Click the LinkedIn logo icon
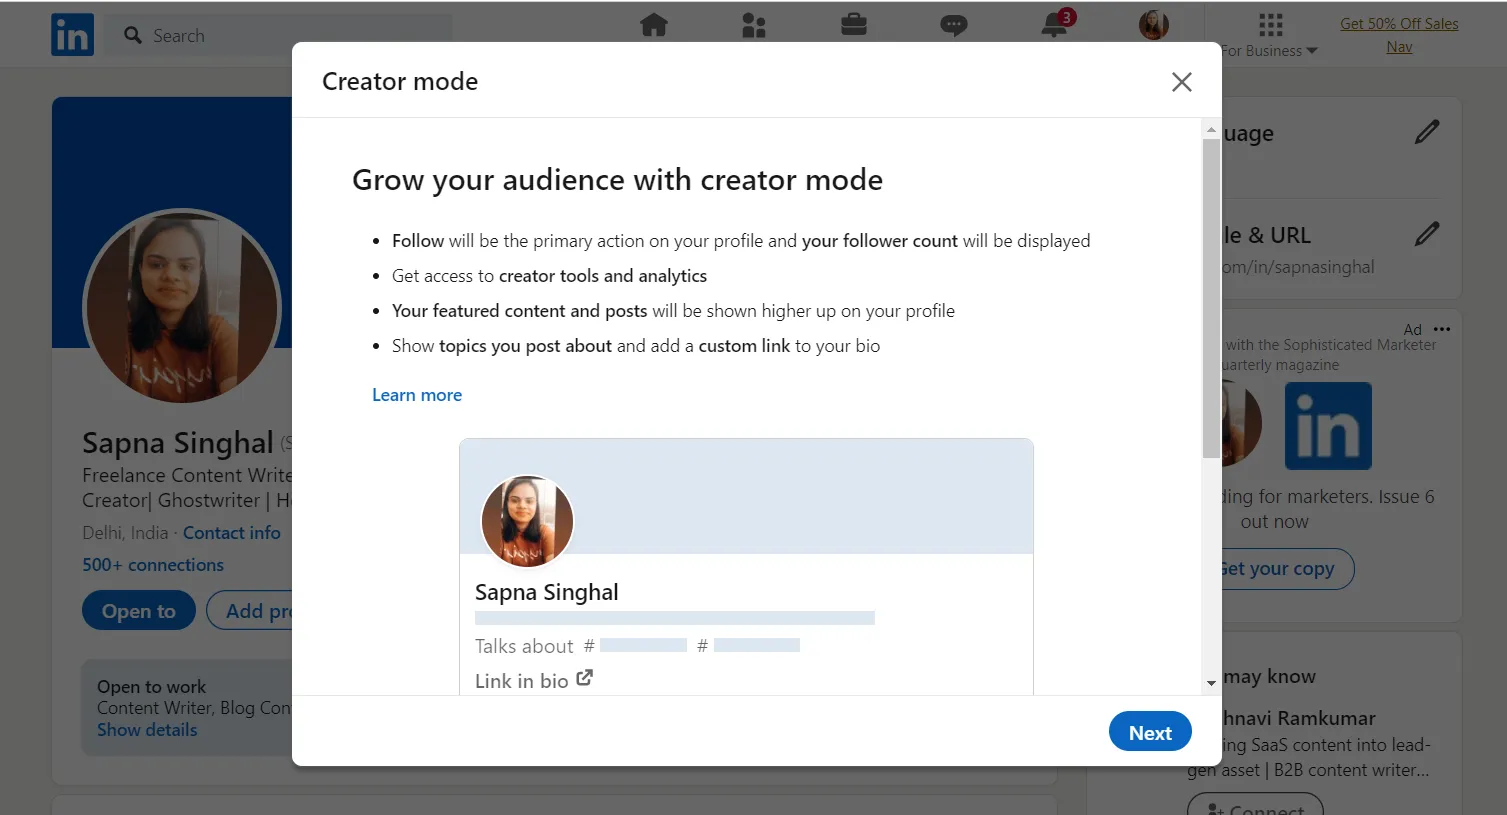Image resolution: width=1507 pixels, height=815 pixels. point(72,35)
